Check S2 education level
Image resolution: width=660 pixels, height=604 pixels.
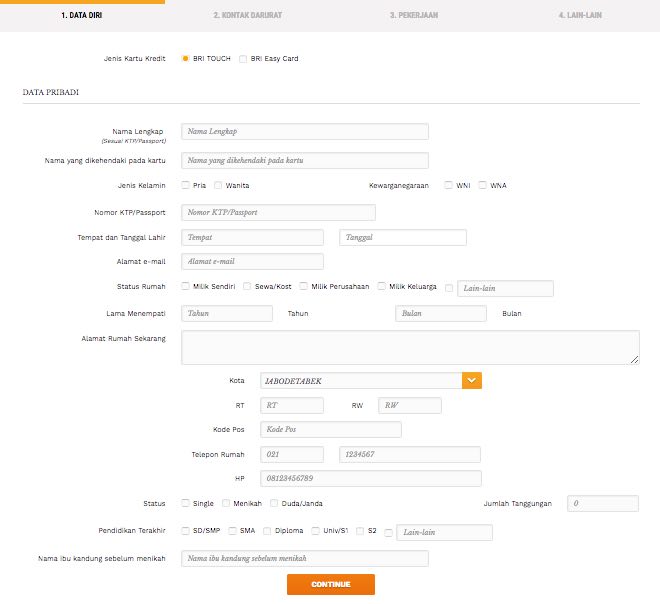[x=360, y=531]
